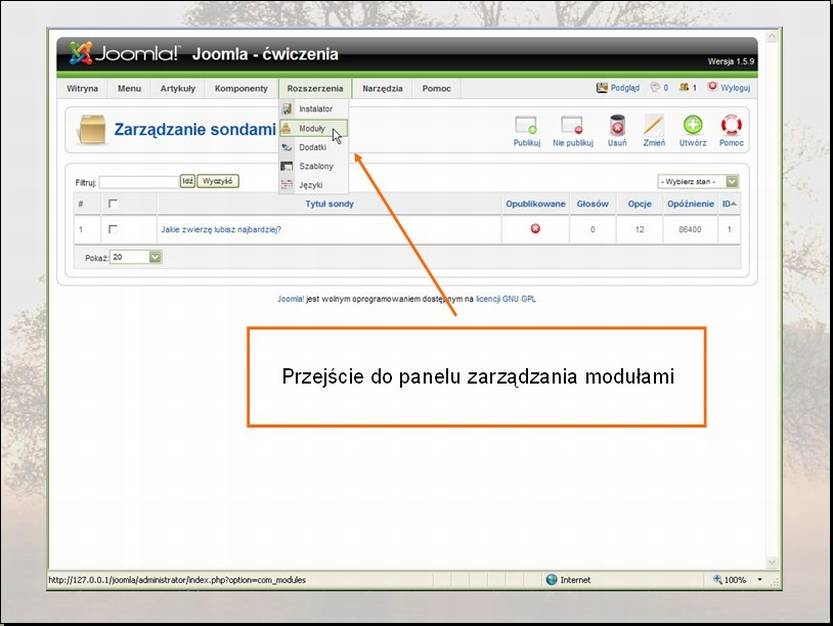Click the browser scrollbar up arrow

coord(772,37)
